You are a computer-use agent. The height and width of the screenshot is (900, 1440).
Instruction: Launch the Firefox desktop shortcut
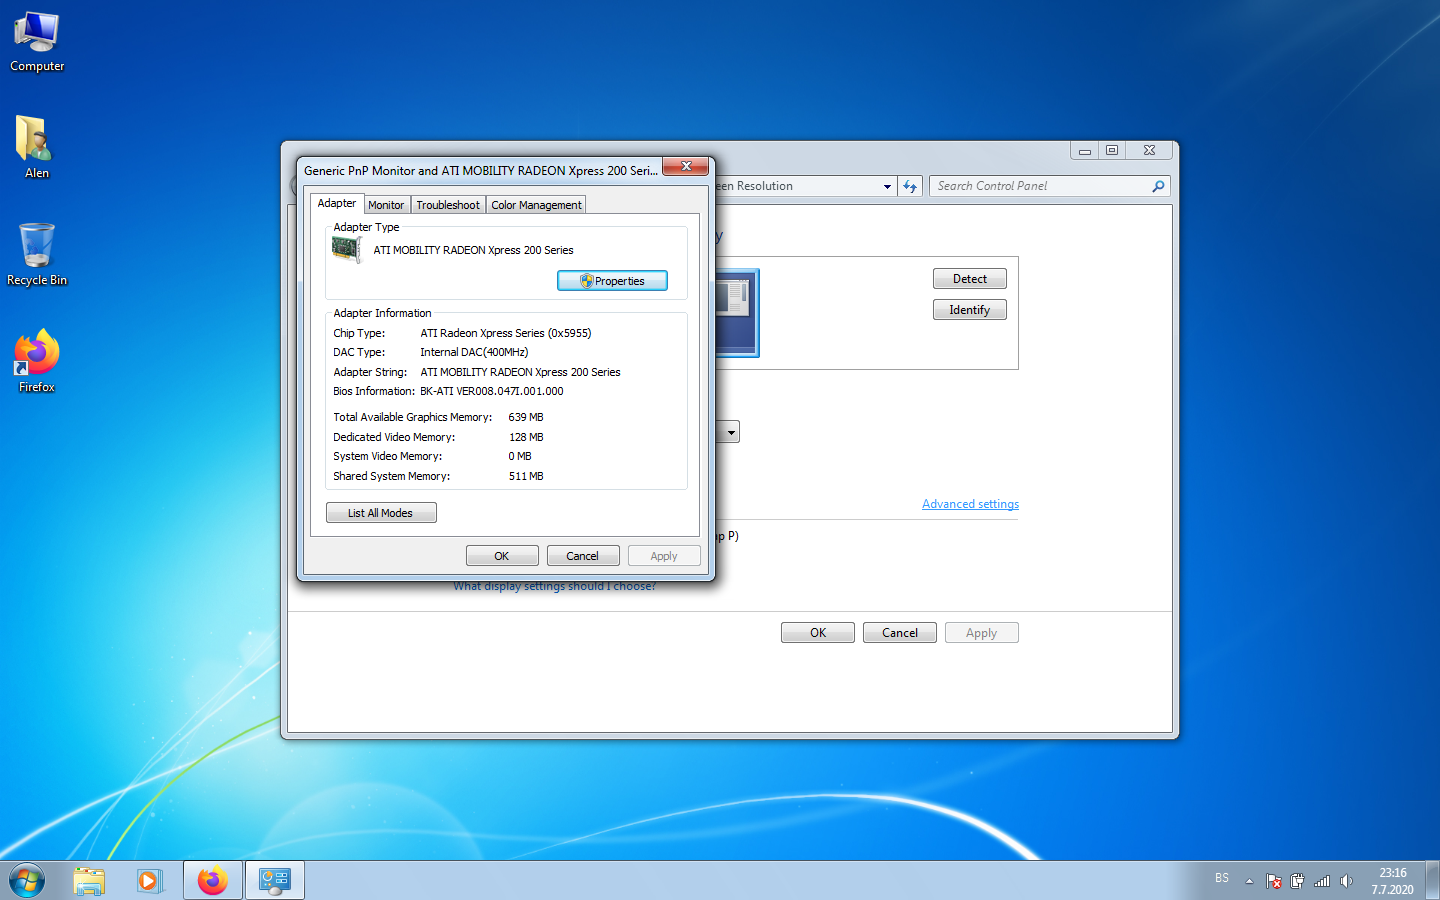(37, 361)
